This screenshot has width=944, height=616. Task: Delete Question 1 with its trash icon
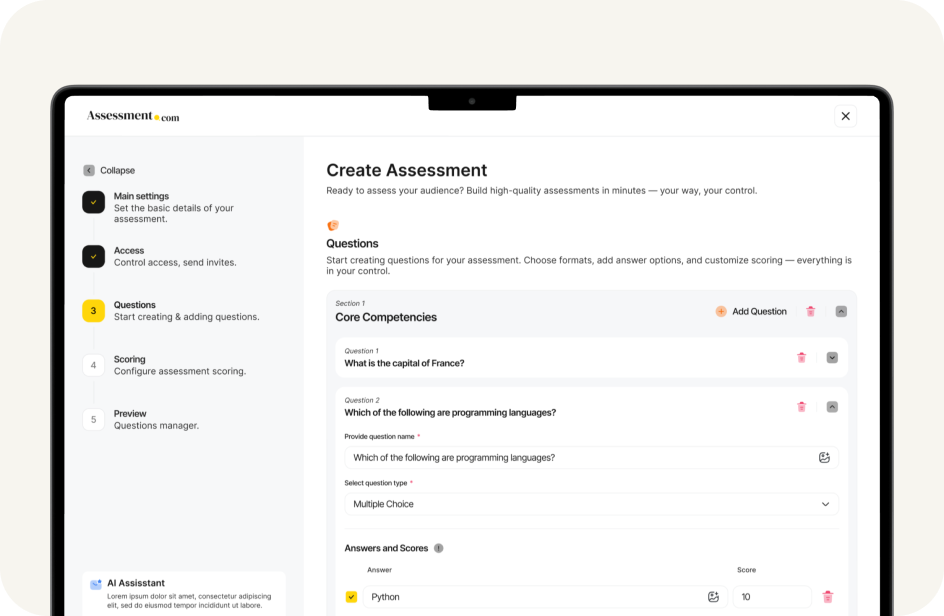(801, 357)
